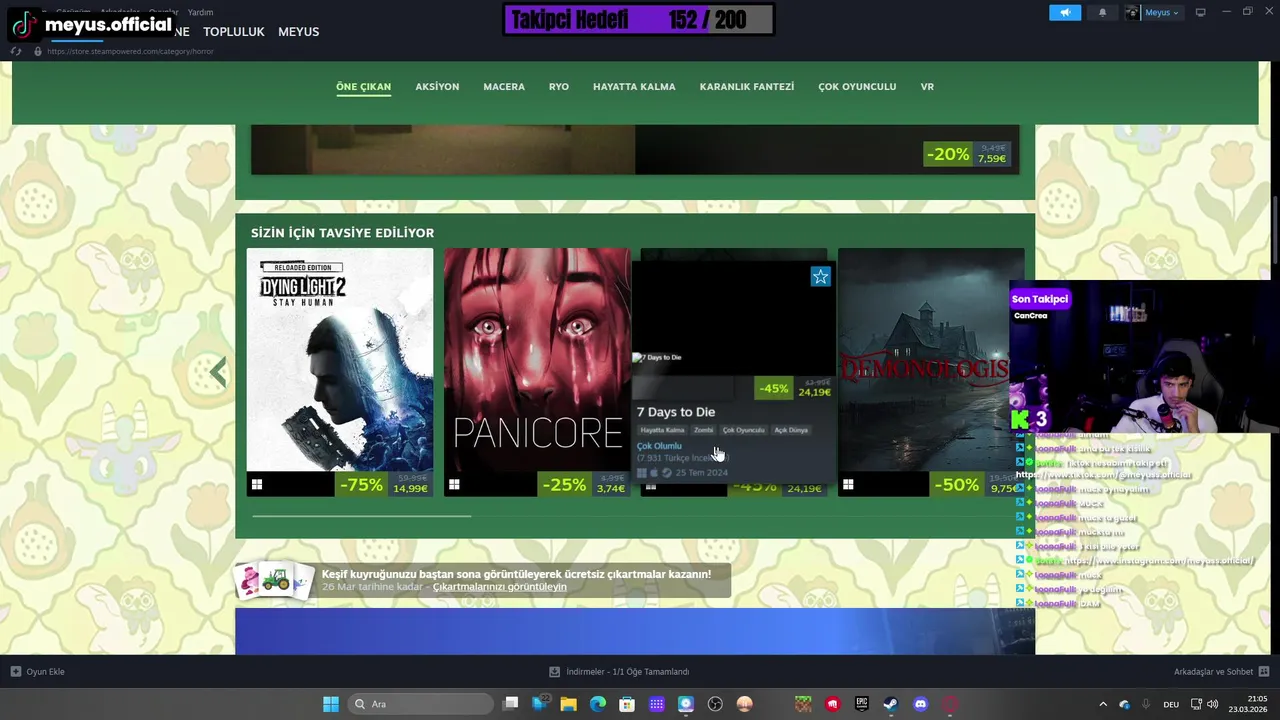Image resolution: width=1280 pixels, height=720 pixels.
Task: Open the KARANLIK FANTEZİ tab
Action: pos(747,87)
